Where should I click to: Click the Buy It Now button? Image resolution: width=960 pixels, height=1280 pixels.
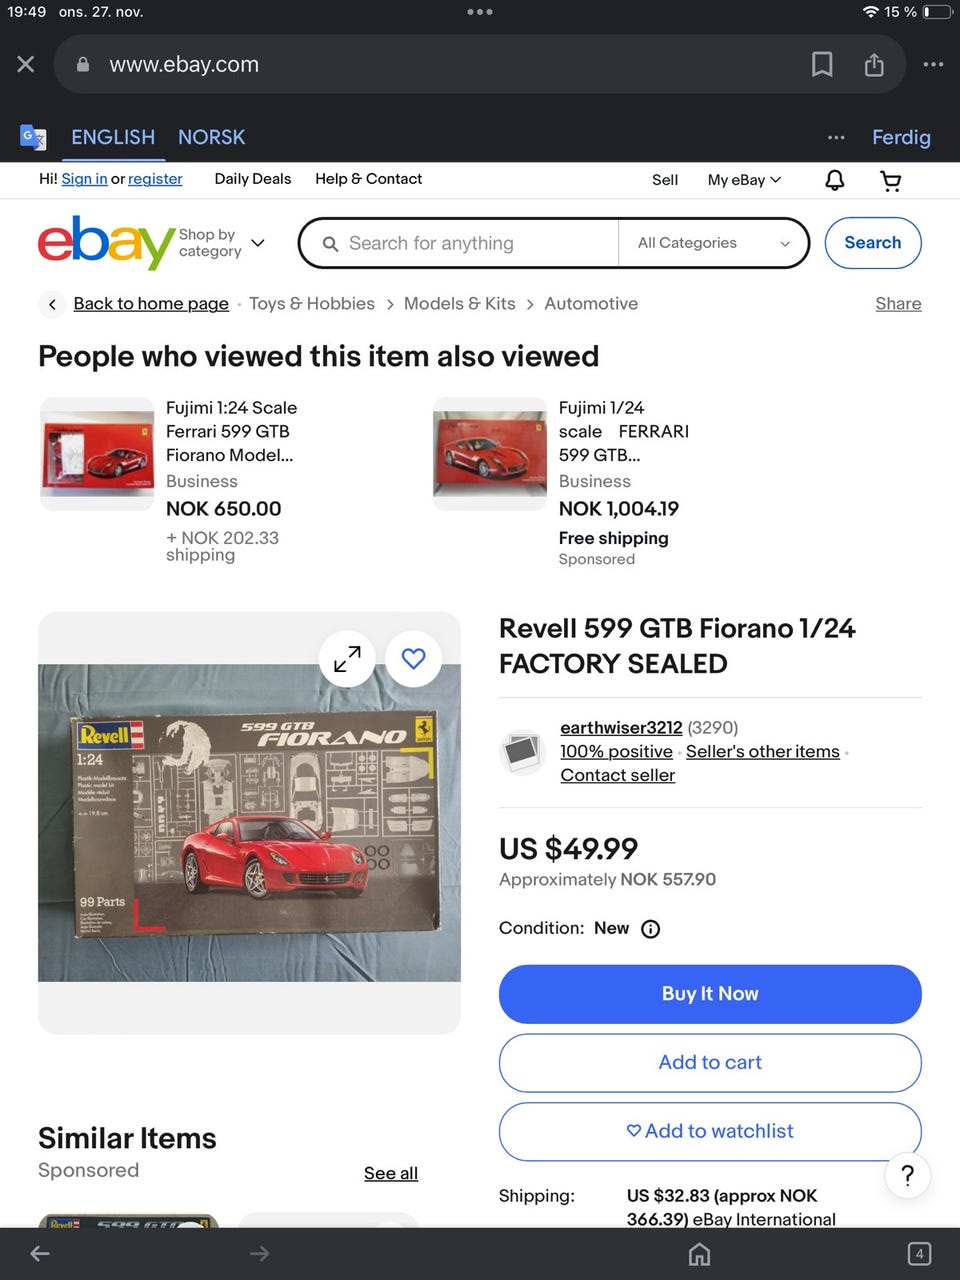710,994
